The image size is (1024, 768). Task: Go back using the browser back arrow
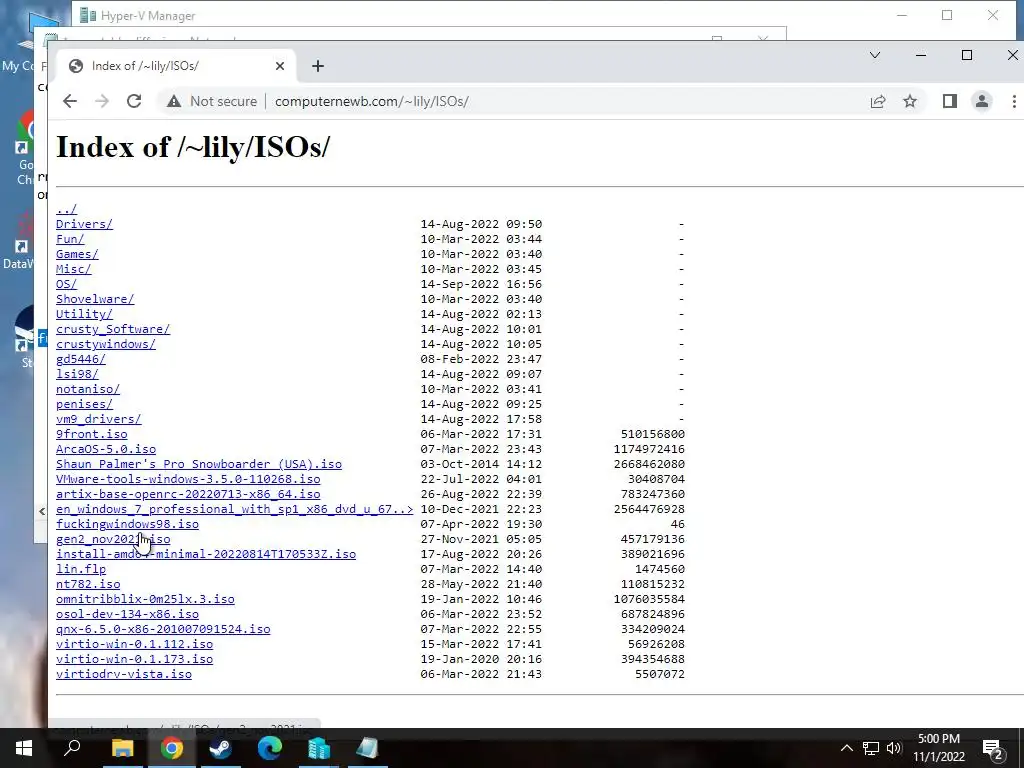click(70, 101)
